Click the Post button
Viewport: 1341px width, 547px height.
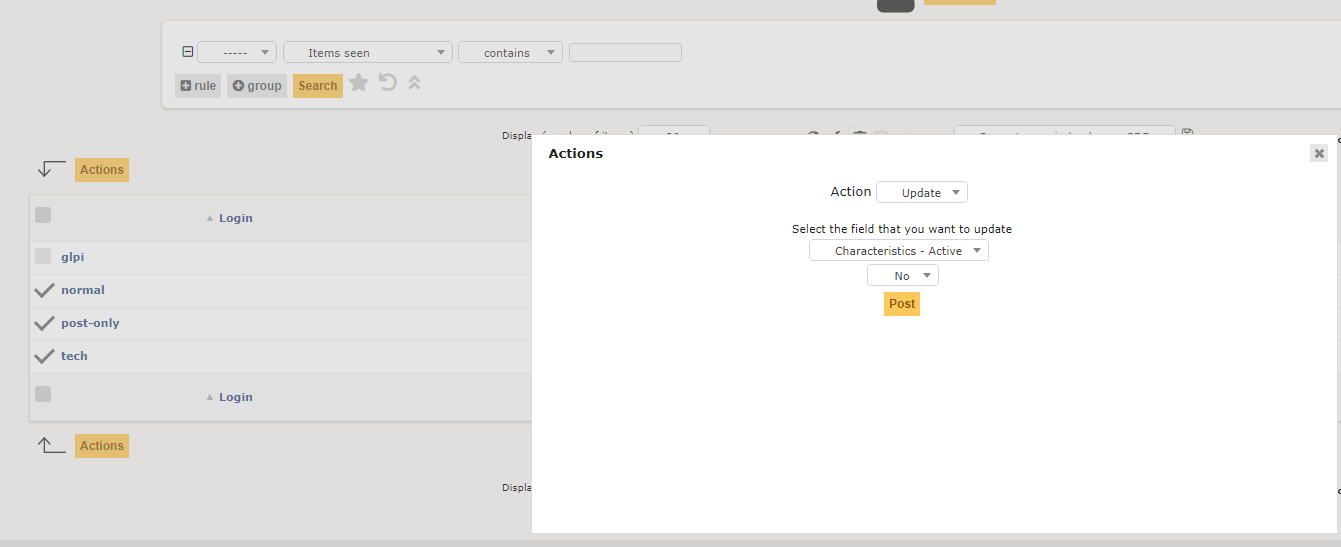[902, 304]
